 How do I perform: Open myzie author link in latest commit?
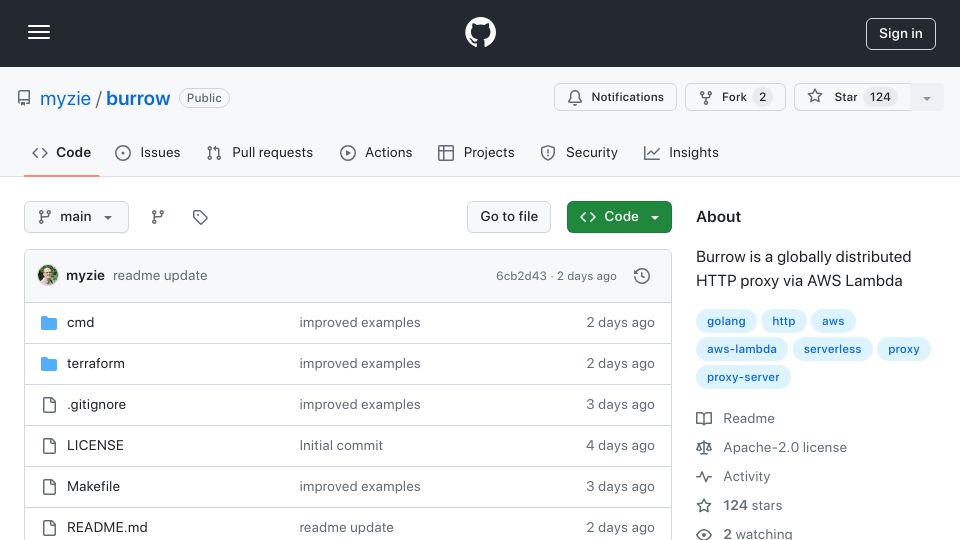[85, 276]
